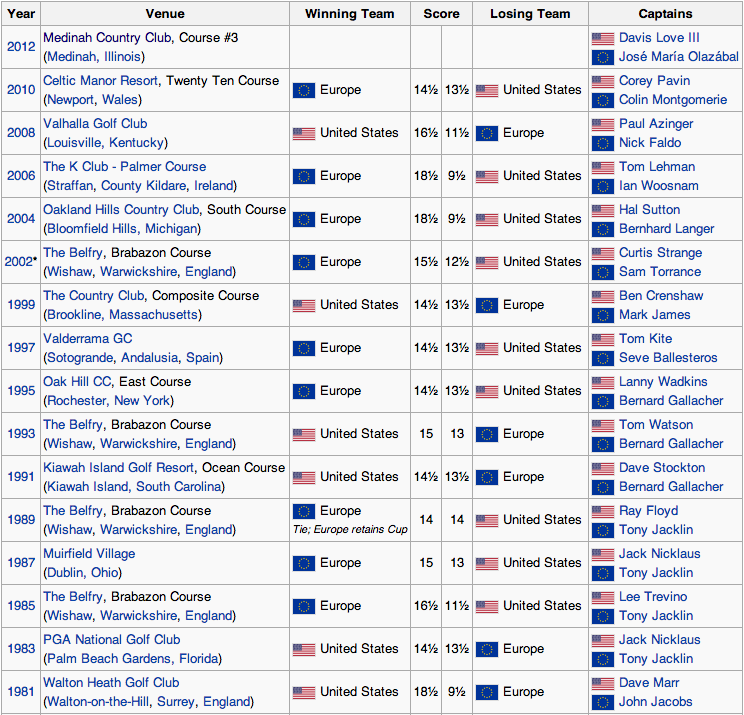The width and height of the screenshot is (744, 715).
Task: Open the Colin Montgomerie captain link
Action: 673,100
